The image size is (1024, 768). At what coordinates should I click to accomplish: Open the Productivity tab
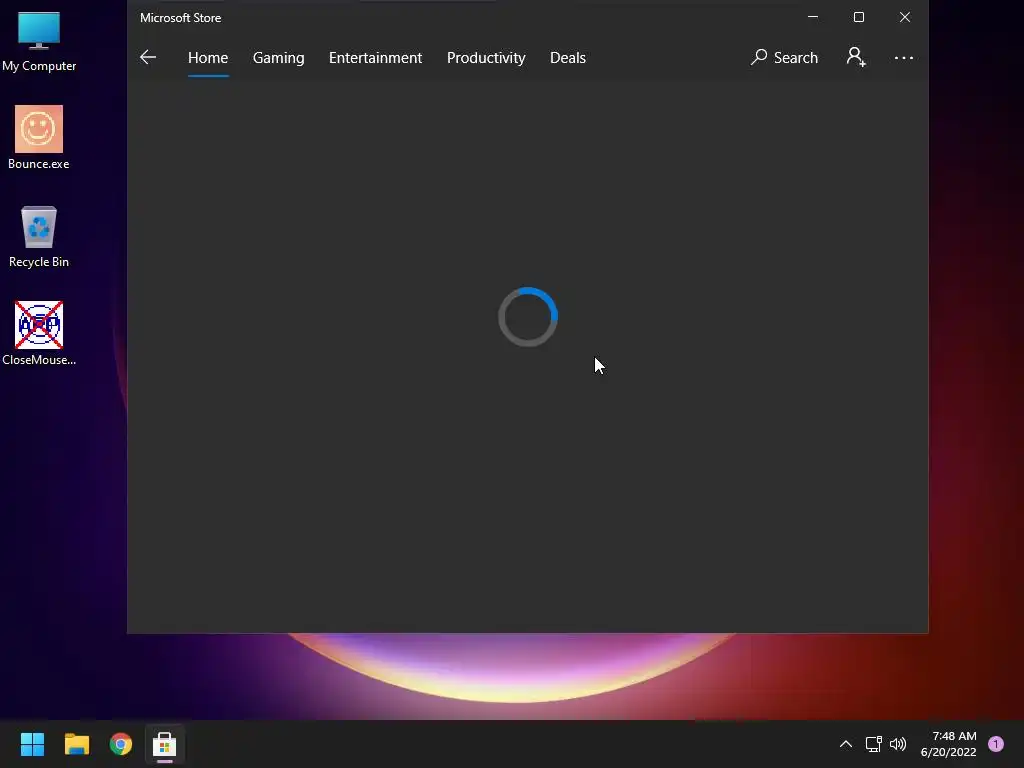(486, 57)
